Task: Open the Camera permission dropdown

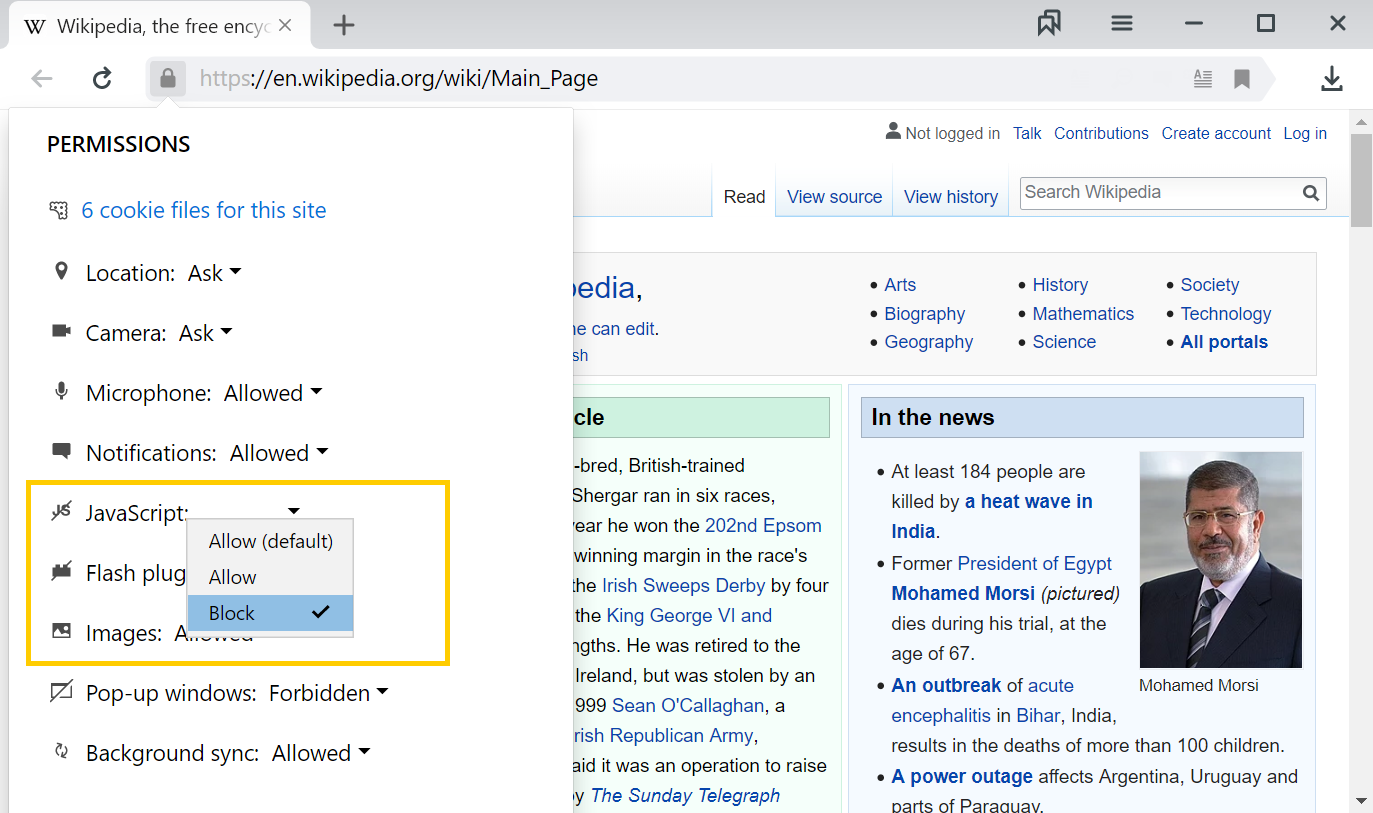Action: click(x=206, y=333)
